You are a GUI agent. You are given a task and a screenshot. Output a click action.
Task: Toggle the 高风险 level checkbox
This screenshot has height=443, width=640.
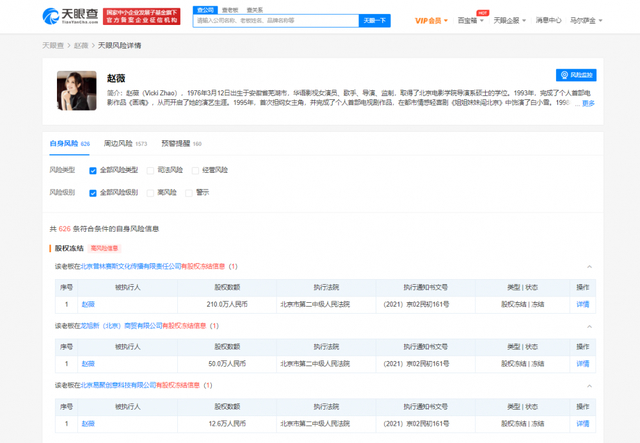(x=151, y=192)
